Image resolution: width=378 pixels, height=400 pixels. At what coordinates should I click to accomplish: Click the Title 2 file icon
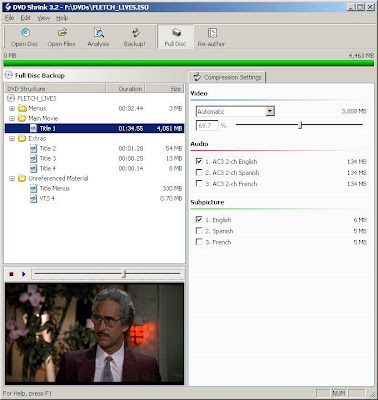[33, 148]
